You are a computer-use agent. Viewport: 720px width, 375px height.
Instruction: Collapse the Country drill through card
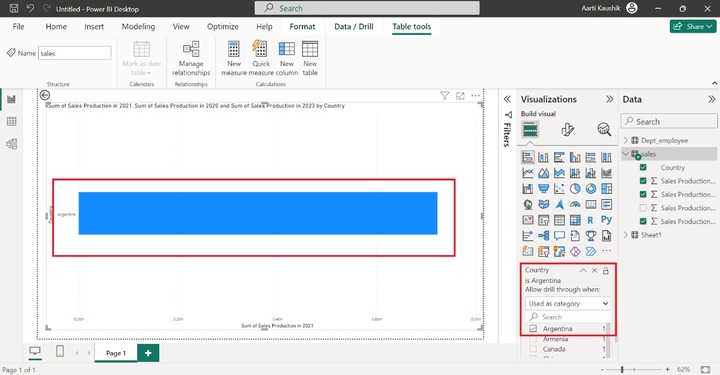583,270
